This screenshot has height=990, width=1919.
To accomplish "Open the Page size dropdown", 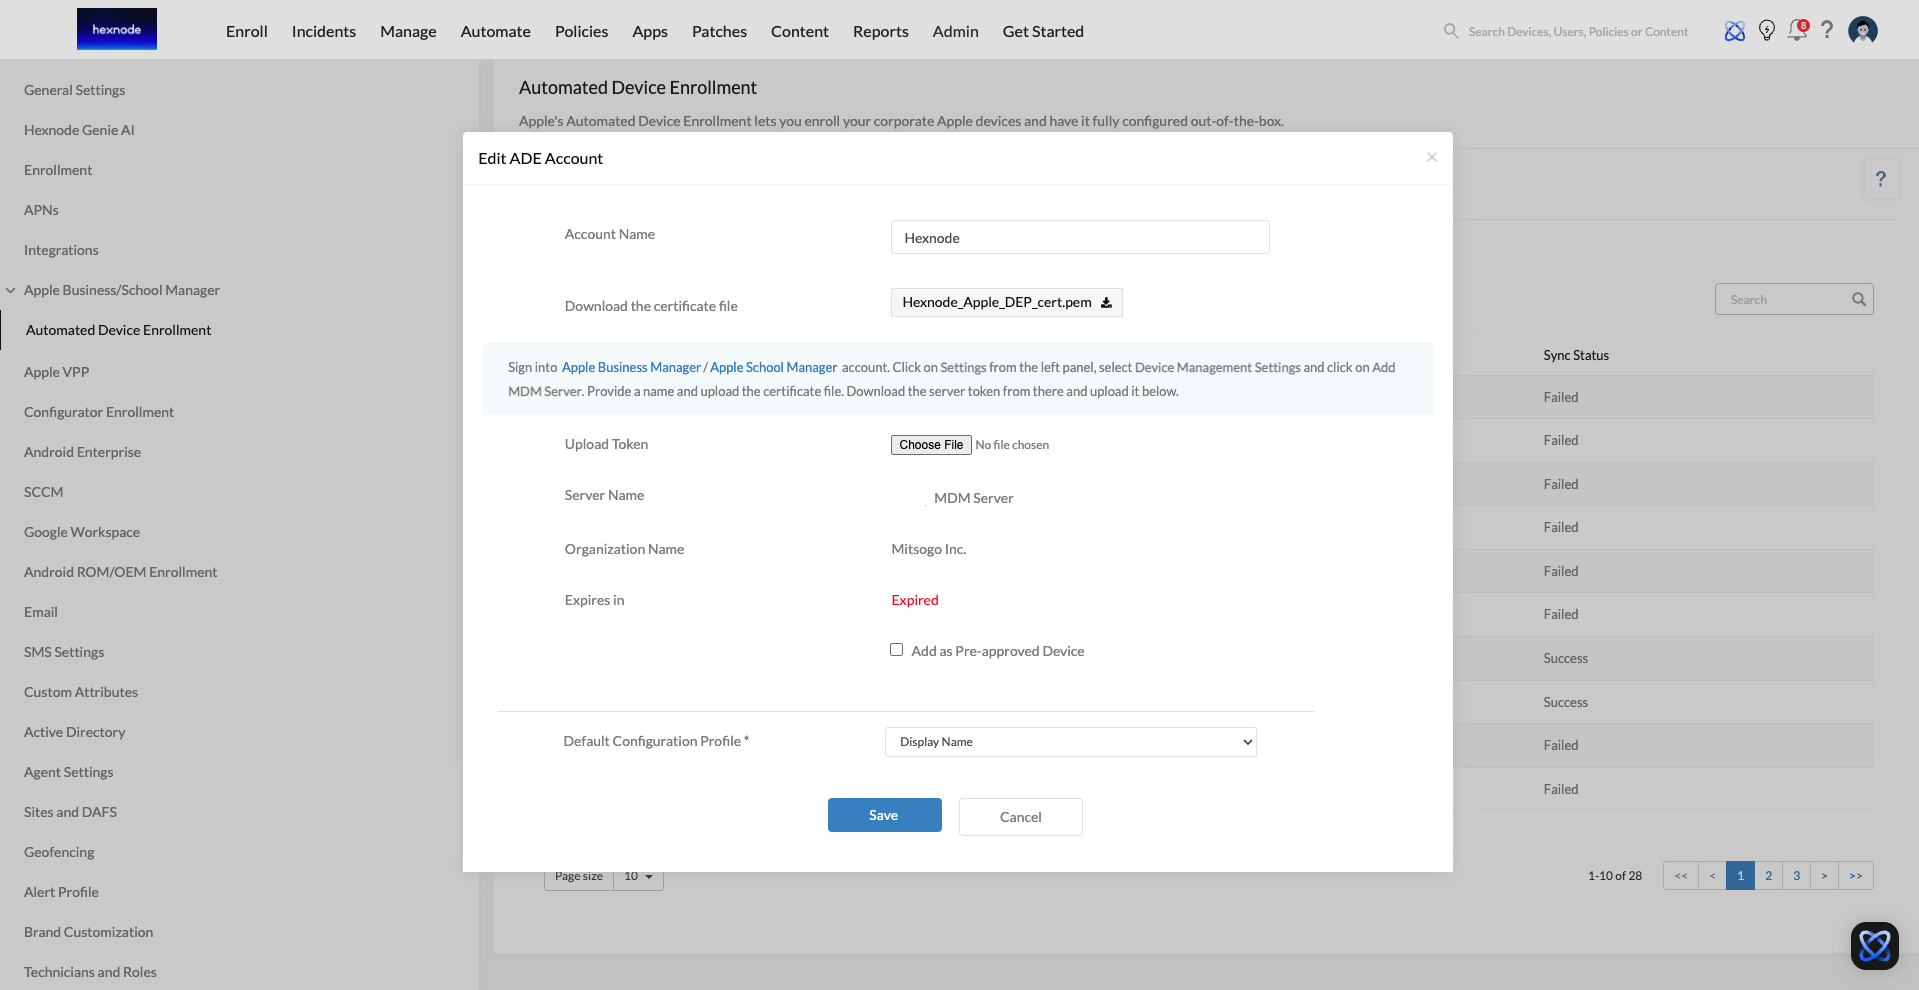I will (638, 877).
